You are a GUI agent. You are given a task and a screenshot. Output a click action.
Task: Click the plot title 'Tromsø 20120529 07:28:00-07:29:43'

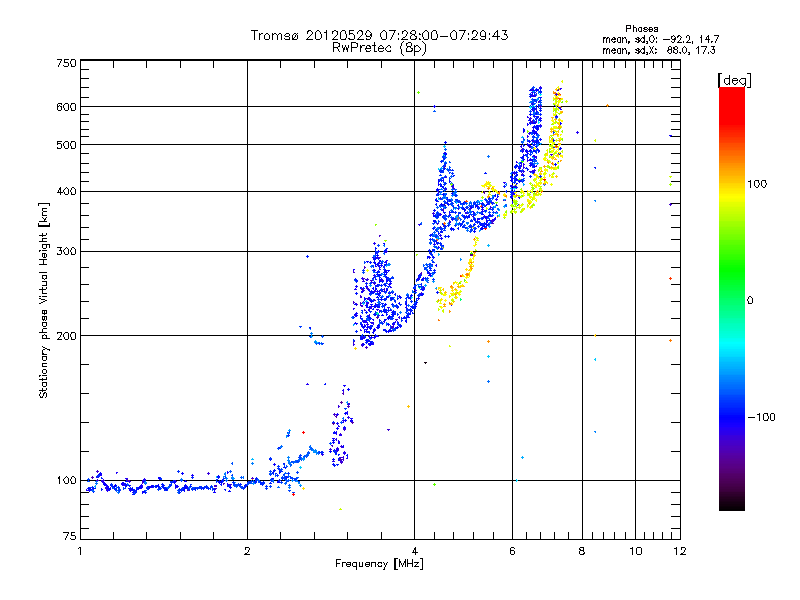[x=379, y=35]
